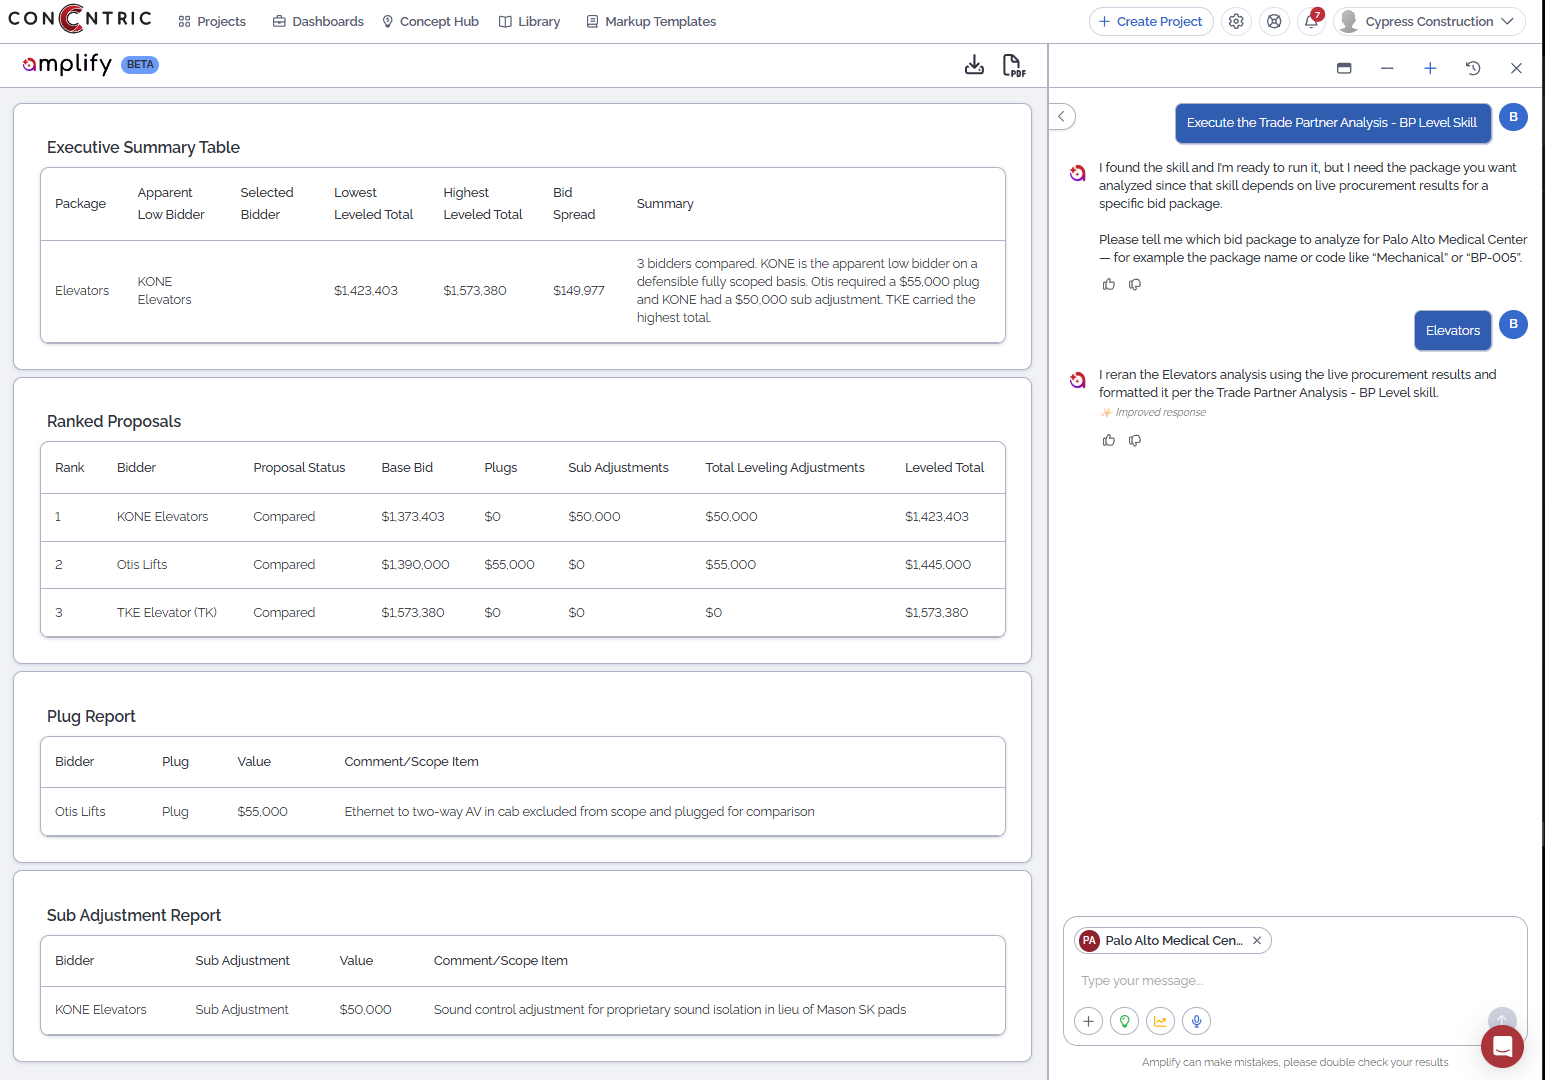Click the Executive Summary Table heading
This screenshot has height=1080, width=1545.
[143, 148]
